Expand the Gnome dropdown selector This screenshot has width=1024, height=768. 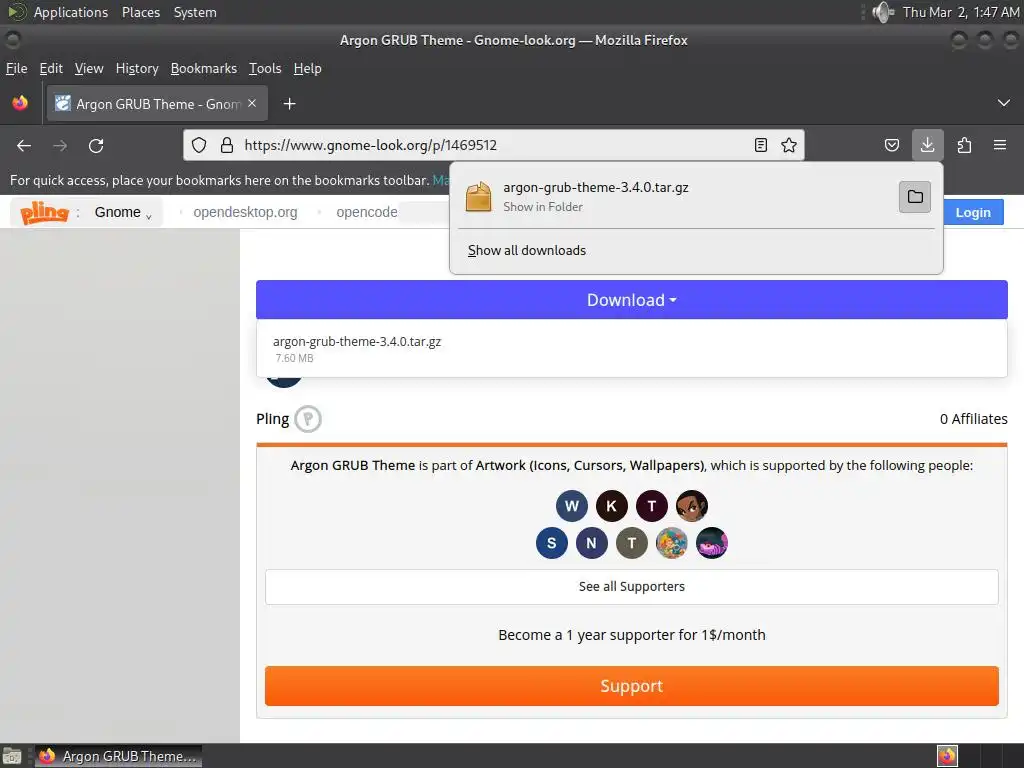click(x=123, y=212)
